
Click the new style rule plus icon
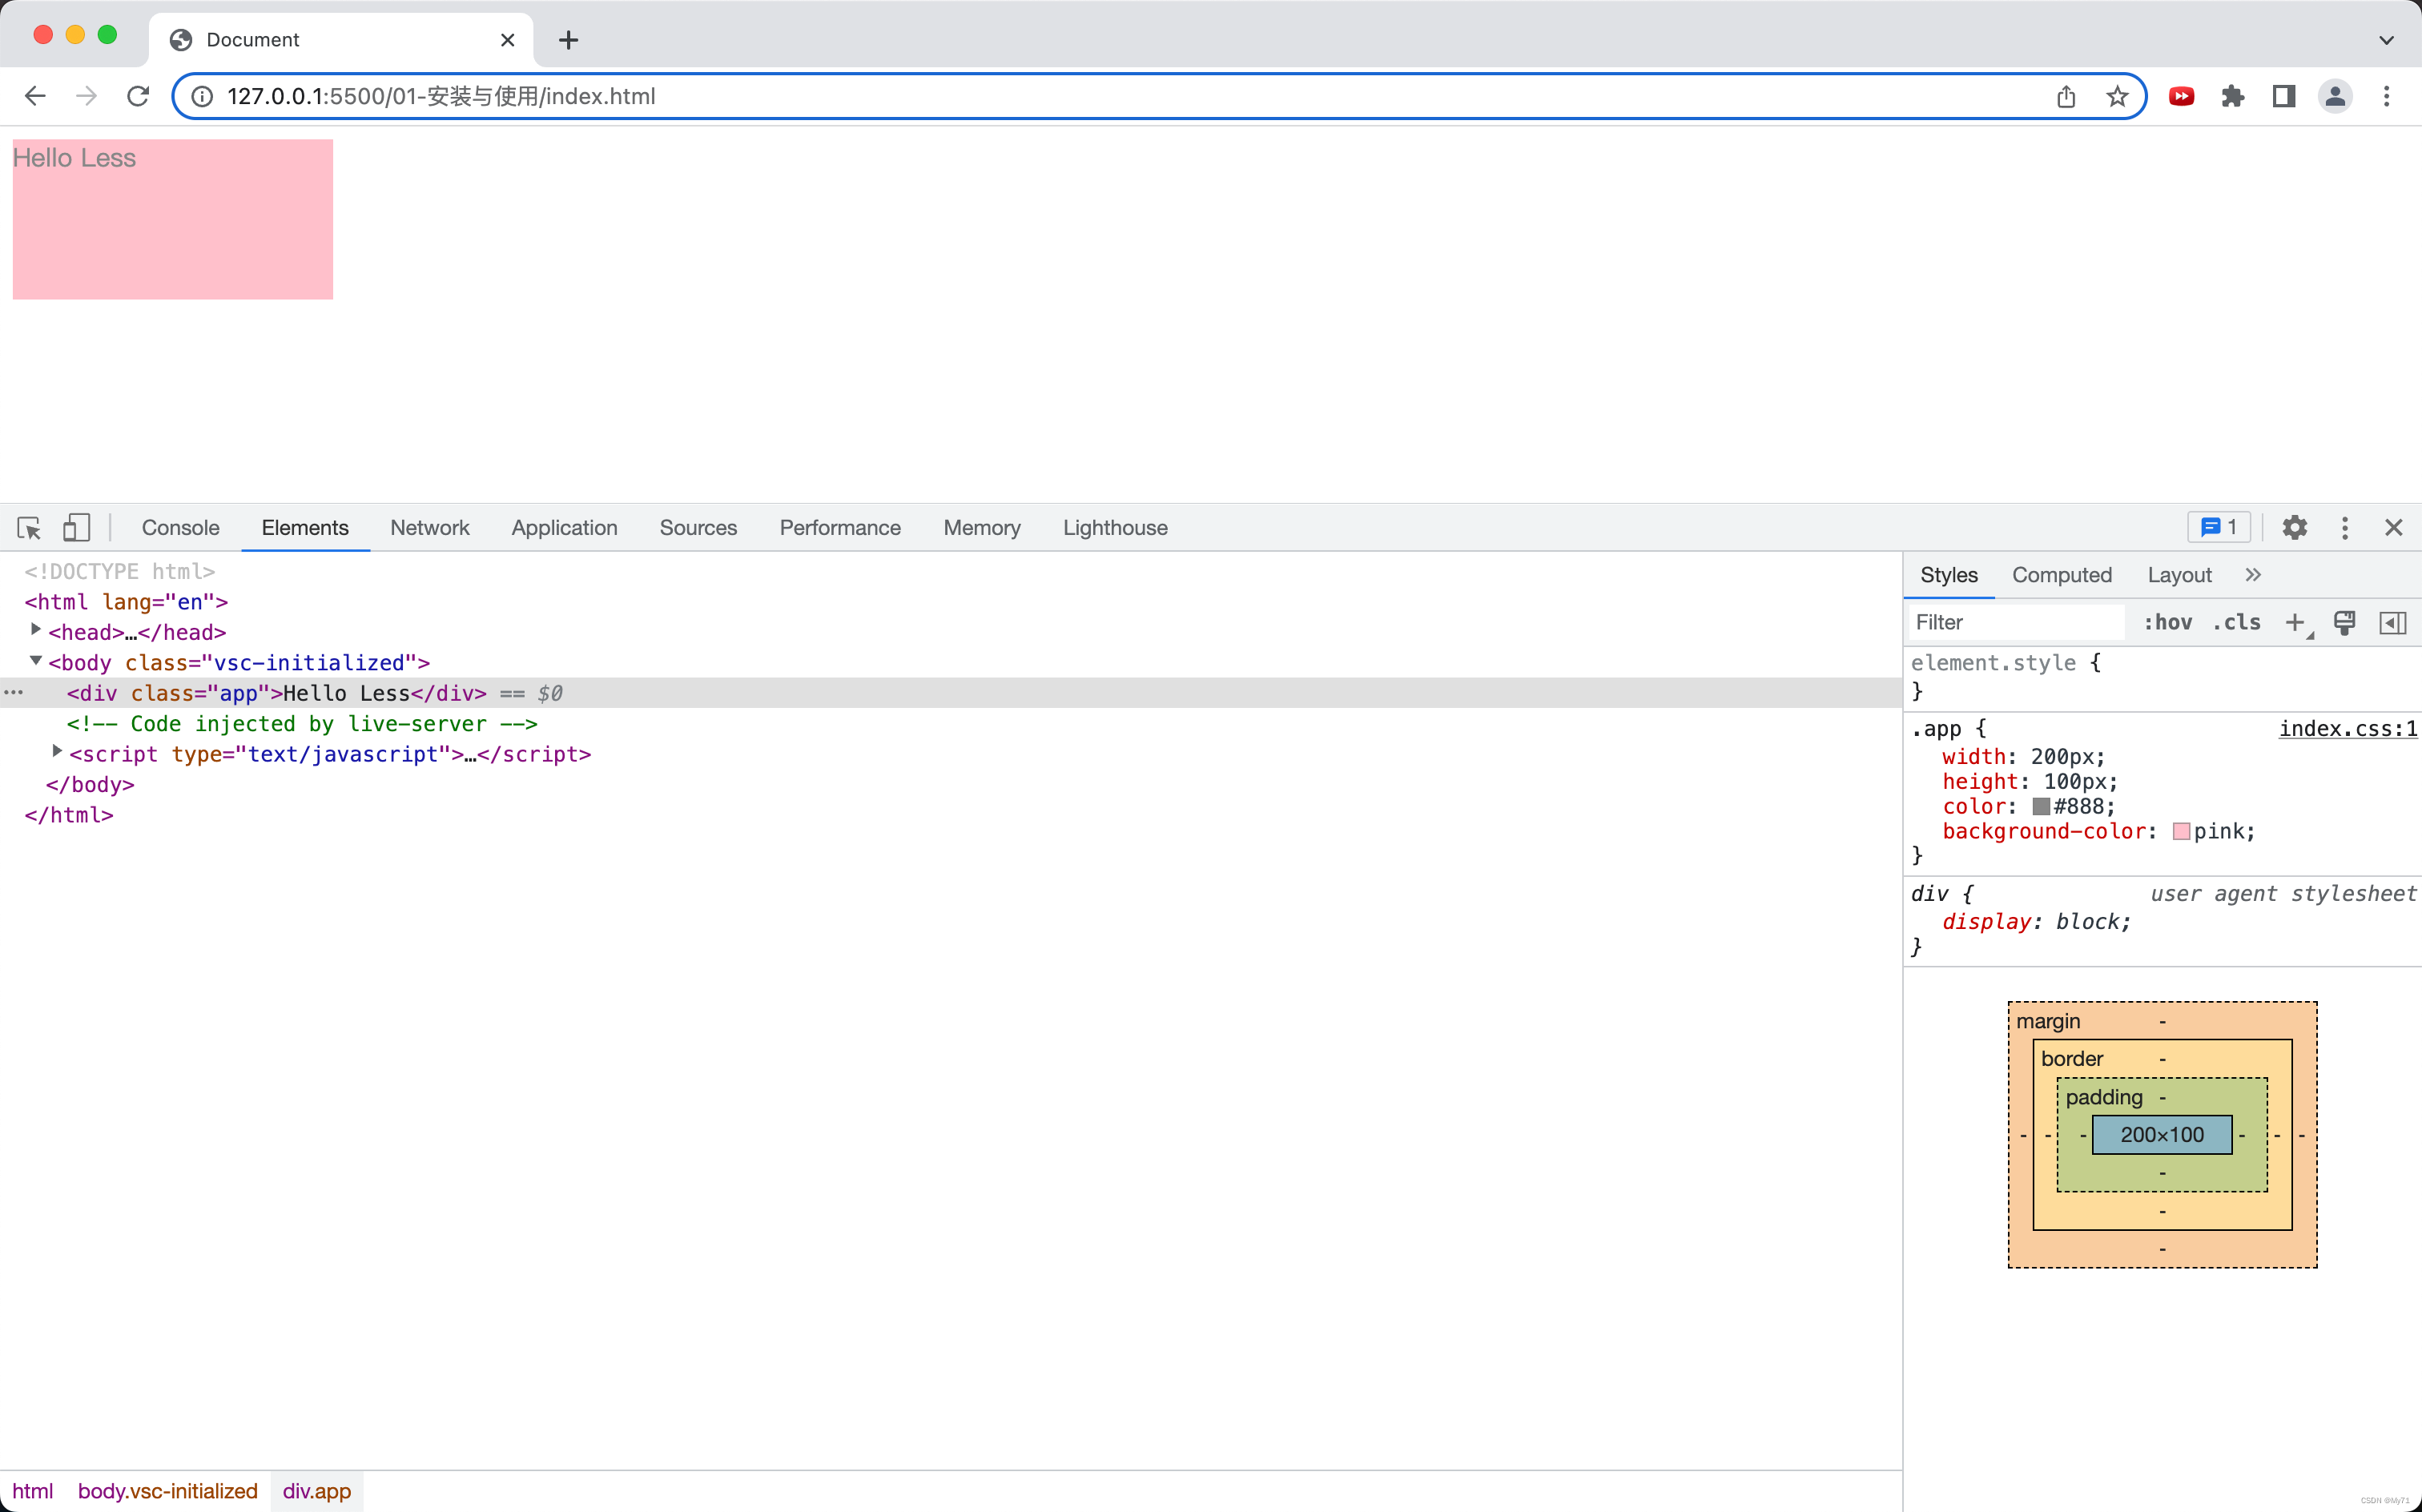point(2294,622)
